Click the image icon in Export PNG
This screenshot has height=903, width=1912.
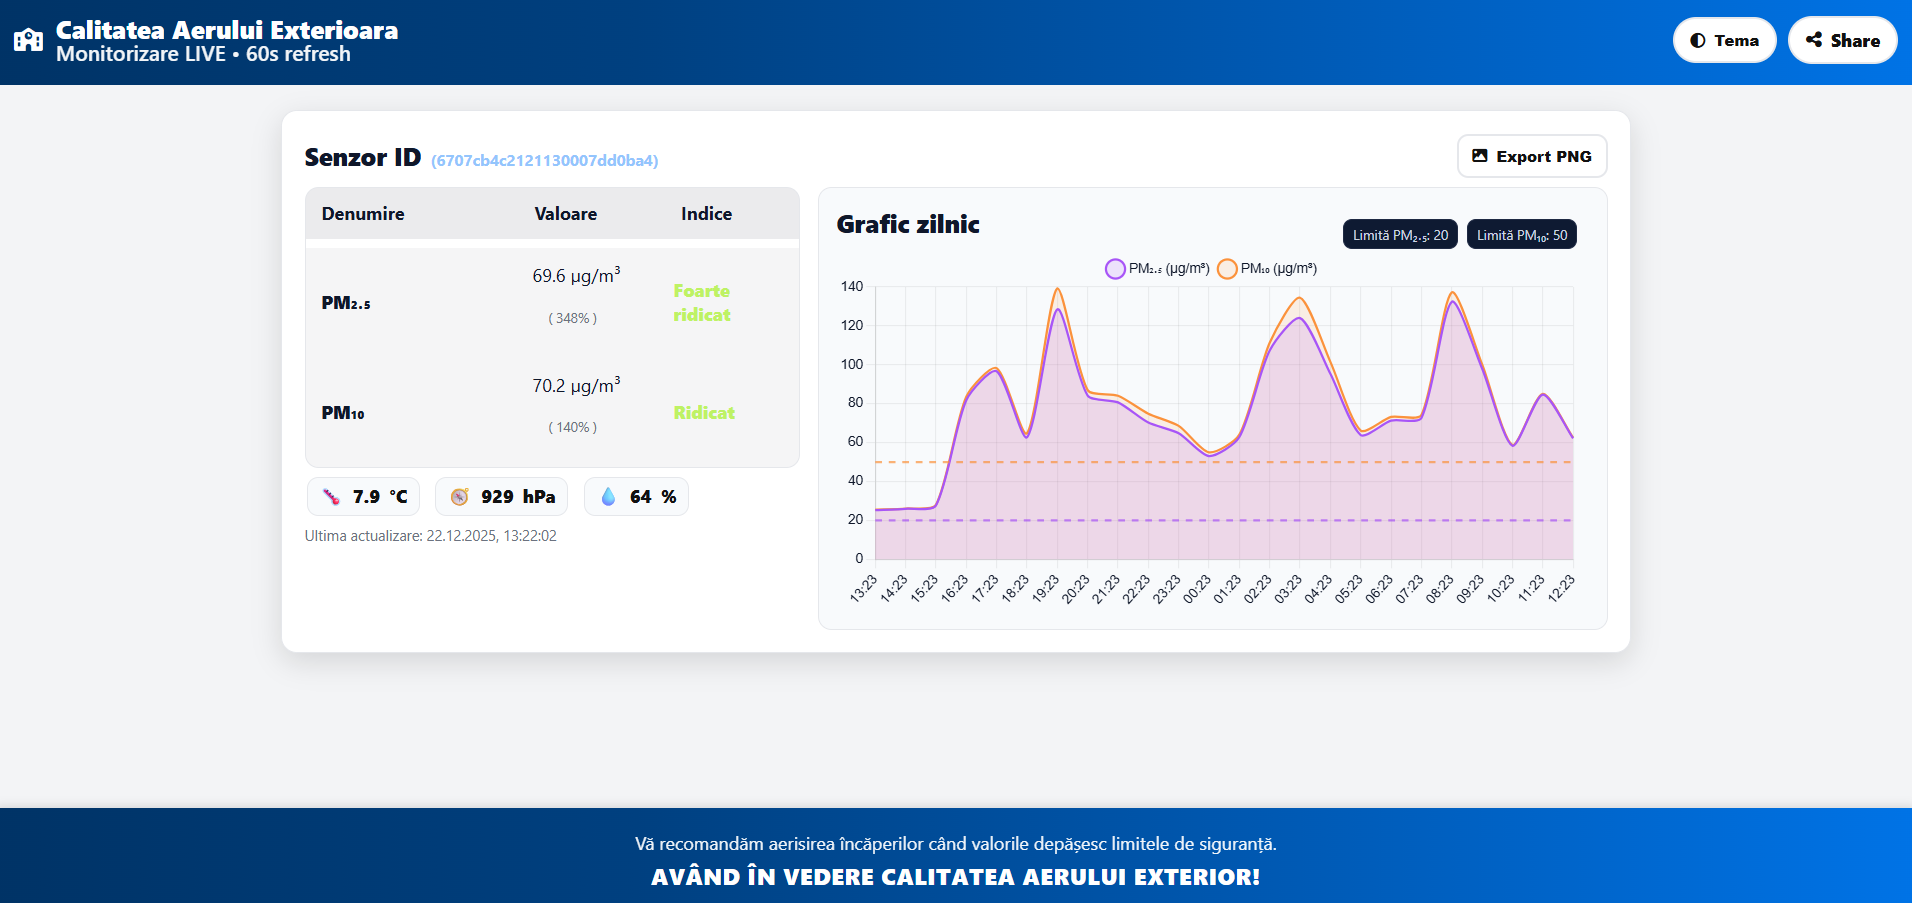pyautogui.click(x=1480, y=156)
